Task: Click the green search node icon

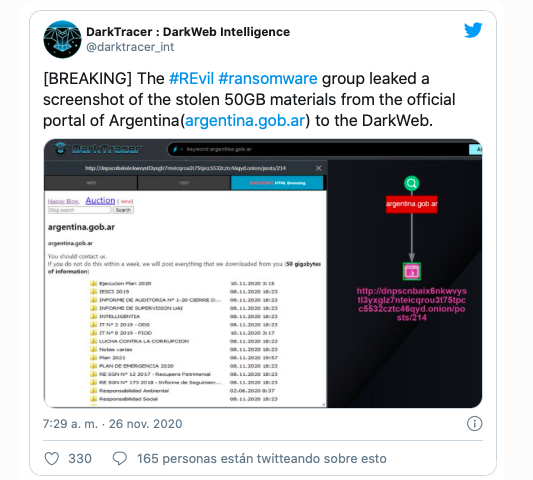Action: pyautogui.click(x=411, y=184)
